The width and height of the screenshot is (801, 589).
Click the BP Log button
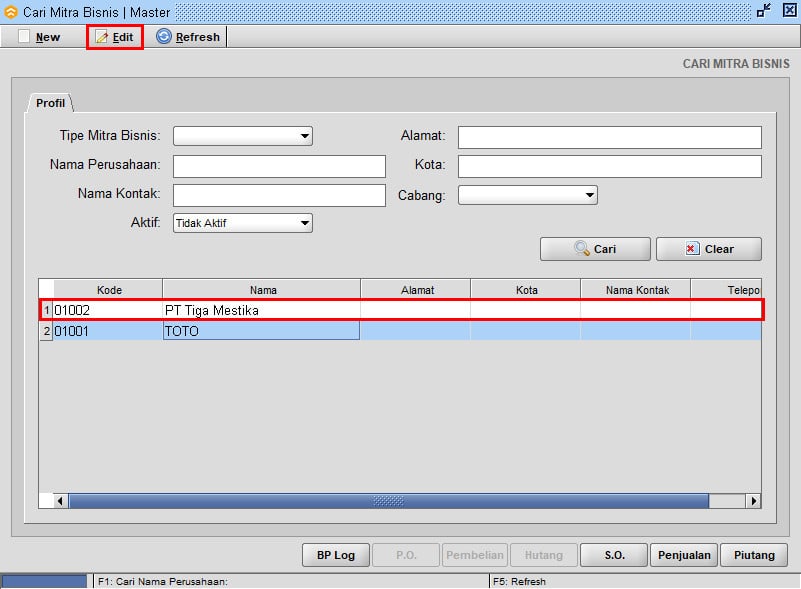click(336, 555)
